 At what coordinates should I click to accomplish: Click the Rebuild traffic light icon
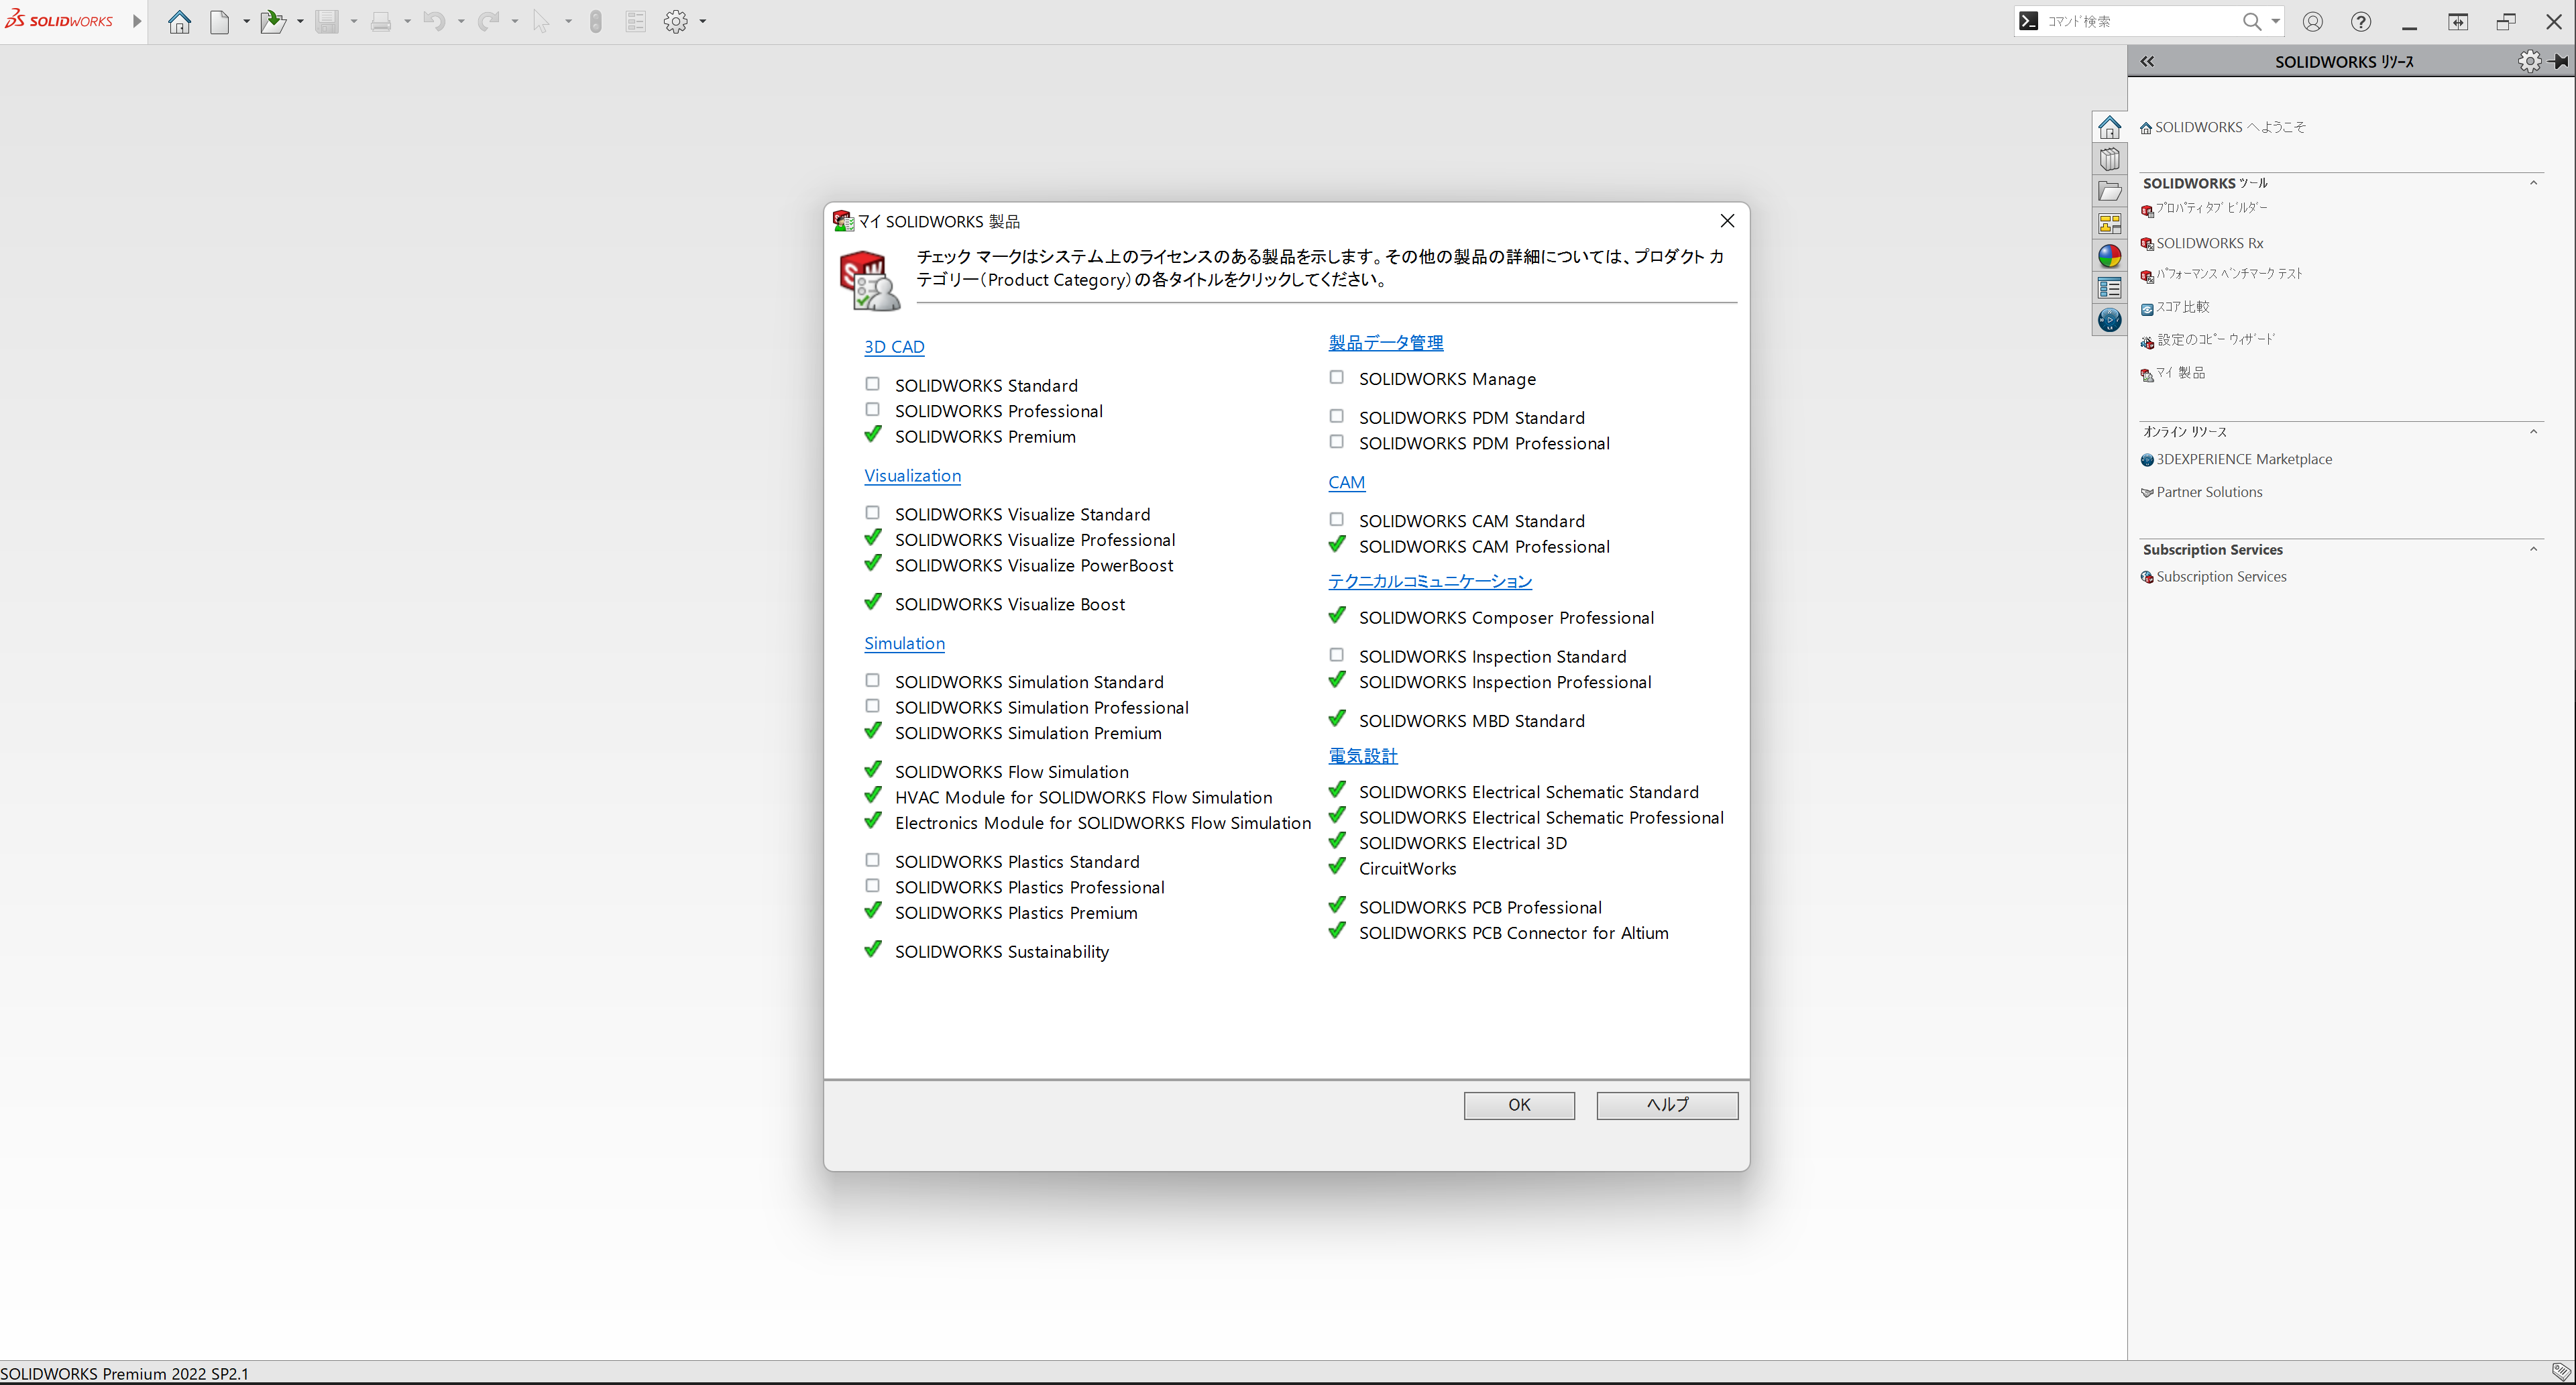[596, 21]
